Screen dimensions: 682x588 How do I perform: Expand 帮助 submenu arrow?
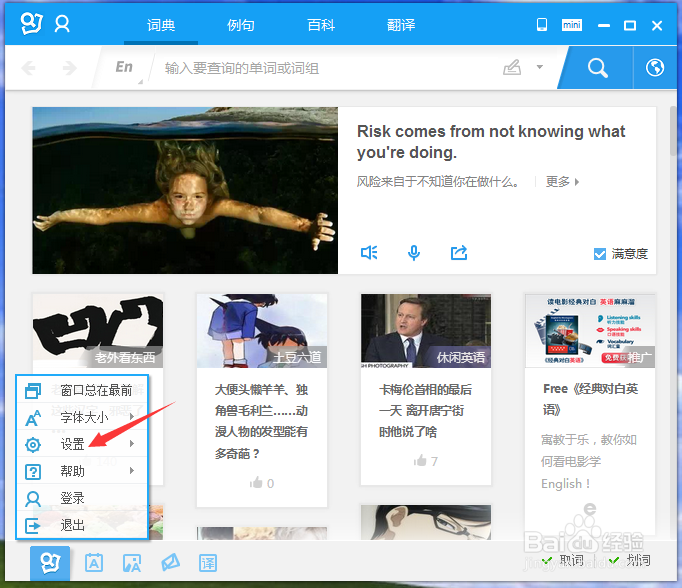tap(132, 471)
